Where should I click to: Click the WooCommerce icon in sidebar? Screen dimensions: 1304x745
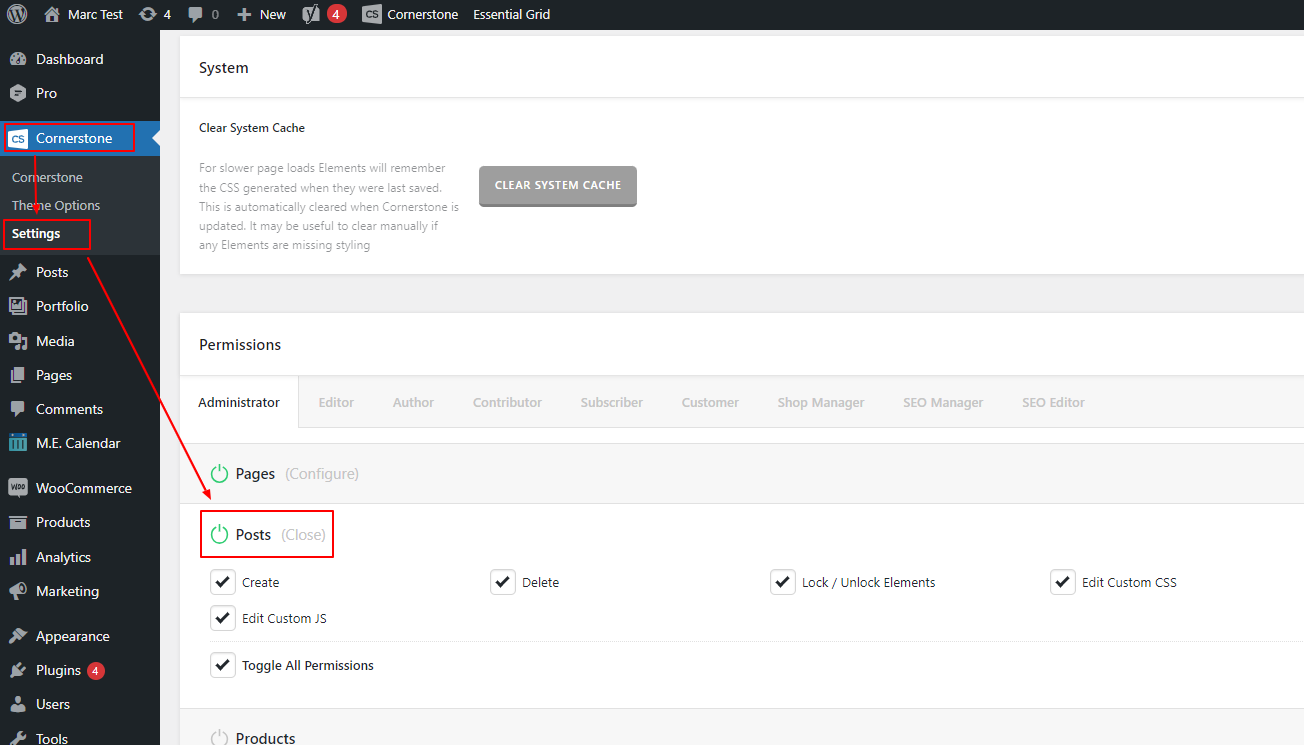18,488
